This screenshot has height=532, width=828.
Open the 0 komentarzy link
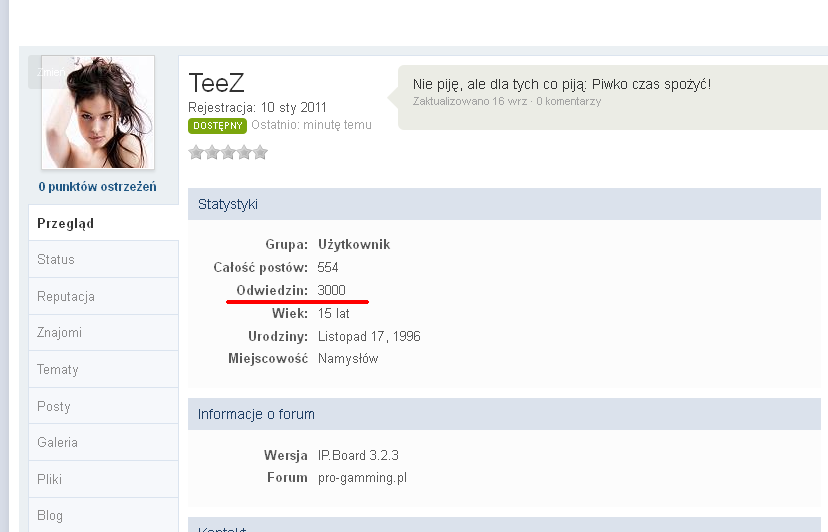pos(569,102)
